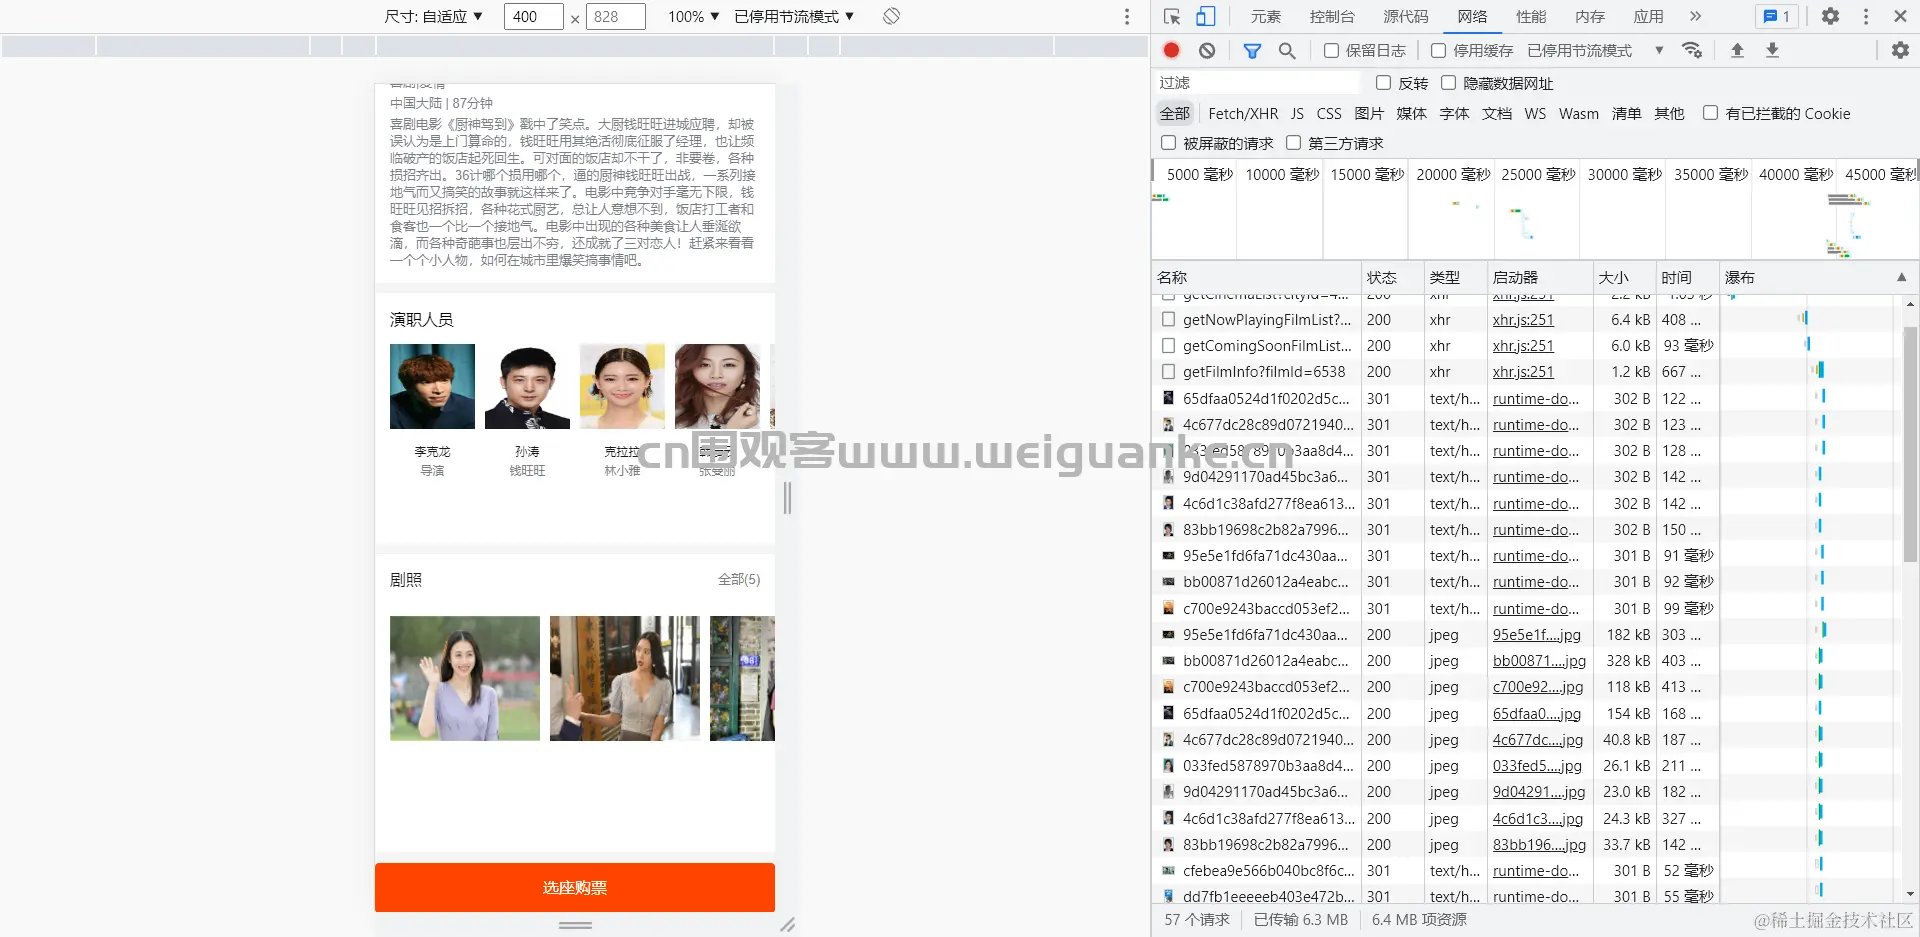Viewport: 1920px width, 937px height.
Task: Click the viewport width input field
Action: click(533, 16)
